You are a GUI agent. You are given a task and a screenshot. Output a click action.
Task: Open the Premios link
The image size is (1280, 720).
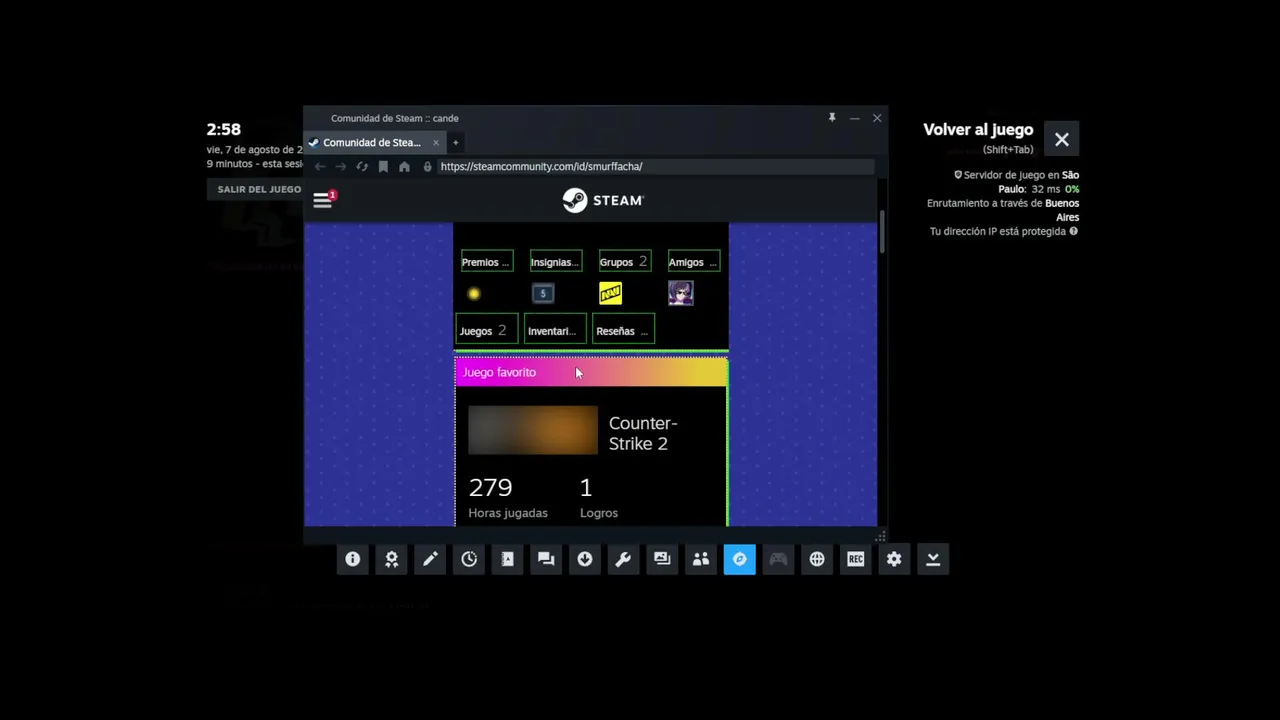[487, 262]
